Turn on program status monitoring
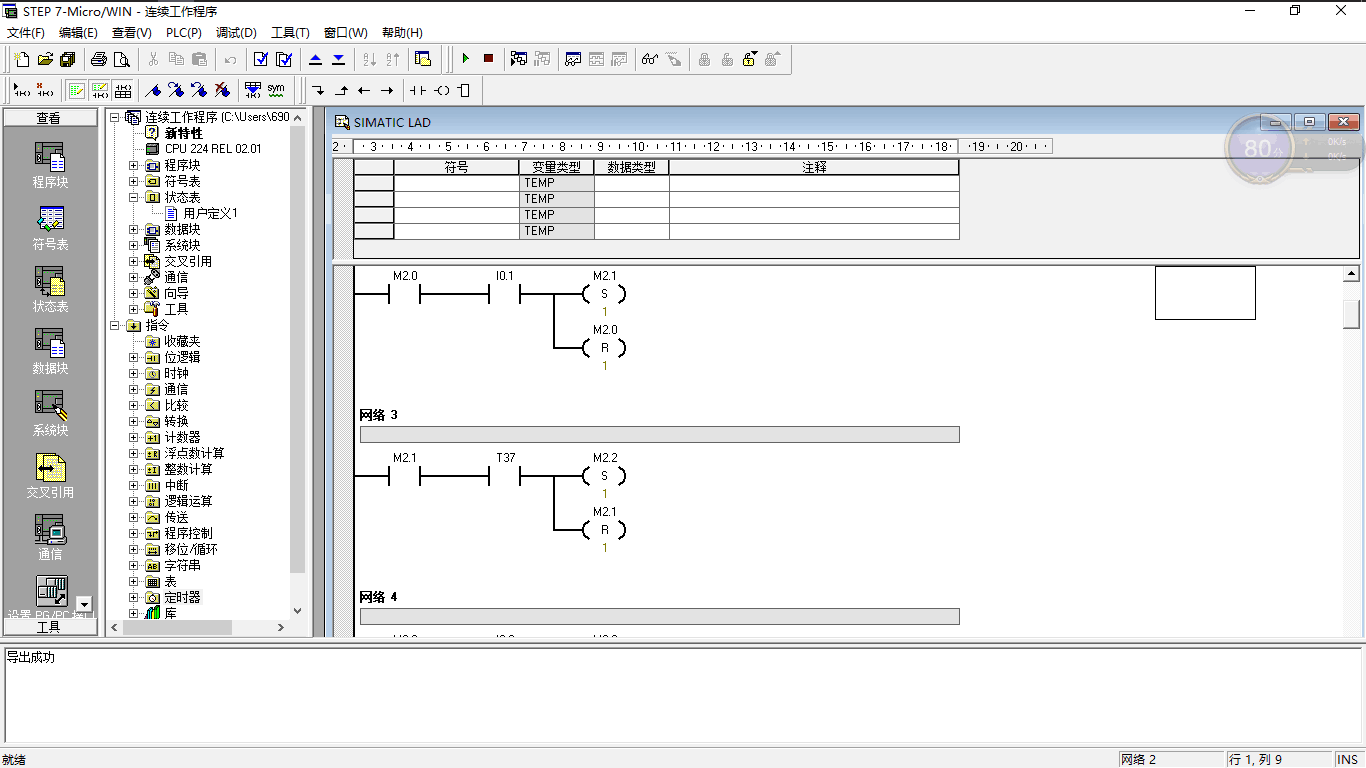This screenshot has height=768, width=1366. (x=519, y=59)
